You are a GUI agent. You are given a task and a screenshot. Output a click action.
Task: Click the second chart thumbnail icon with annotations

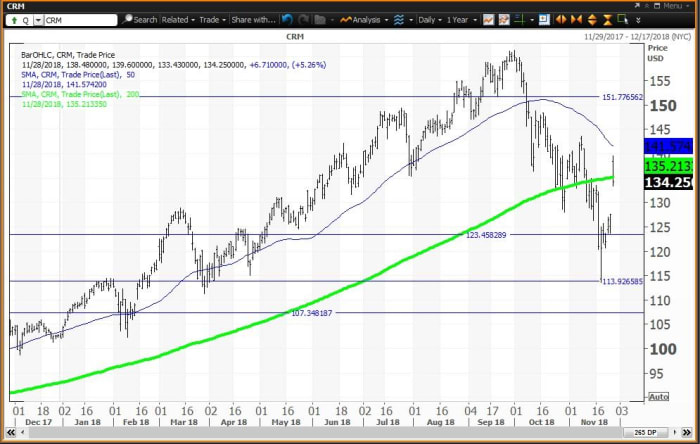[504, 20]
